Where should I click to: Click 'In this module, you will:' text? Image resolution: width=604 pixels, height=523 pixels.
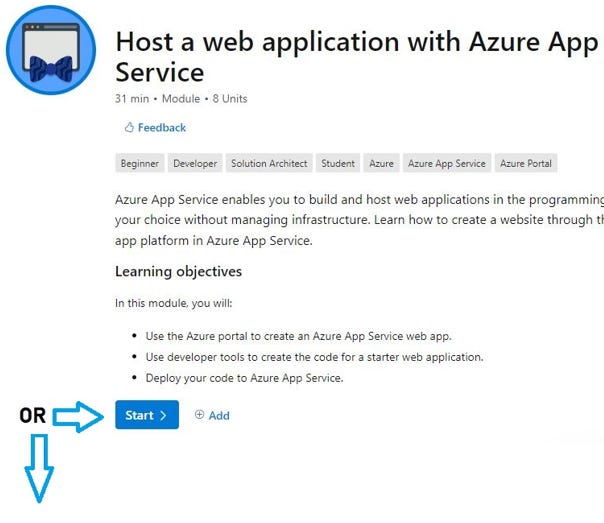[x=174, y=303]
